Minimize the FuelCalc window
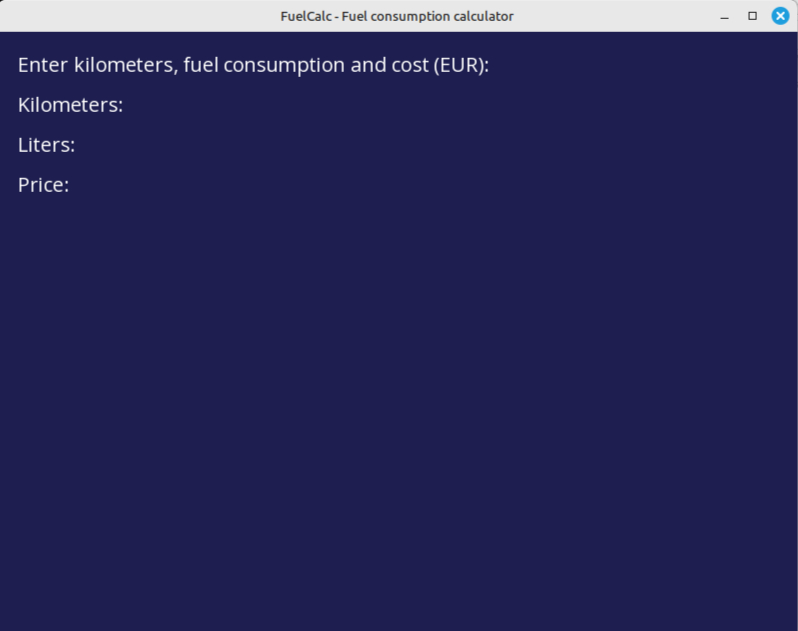 click(725, 16)
